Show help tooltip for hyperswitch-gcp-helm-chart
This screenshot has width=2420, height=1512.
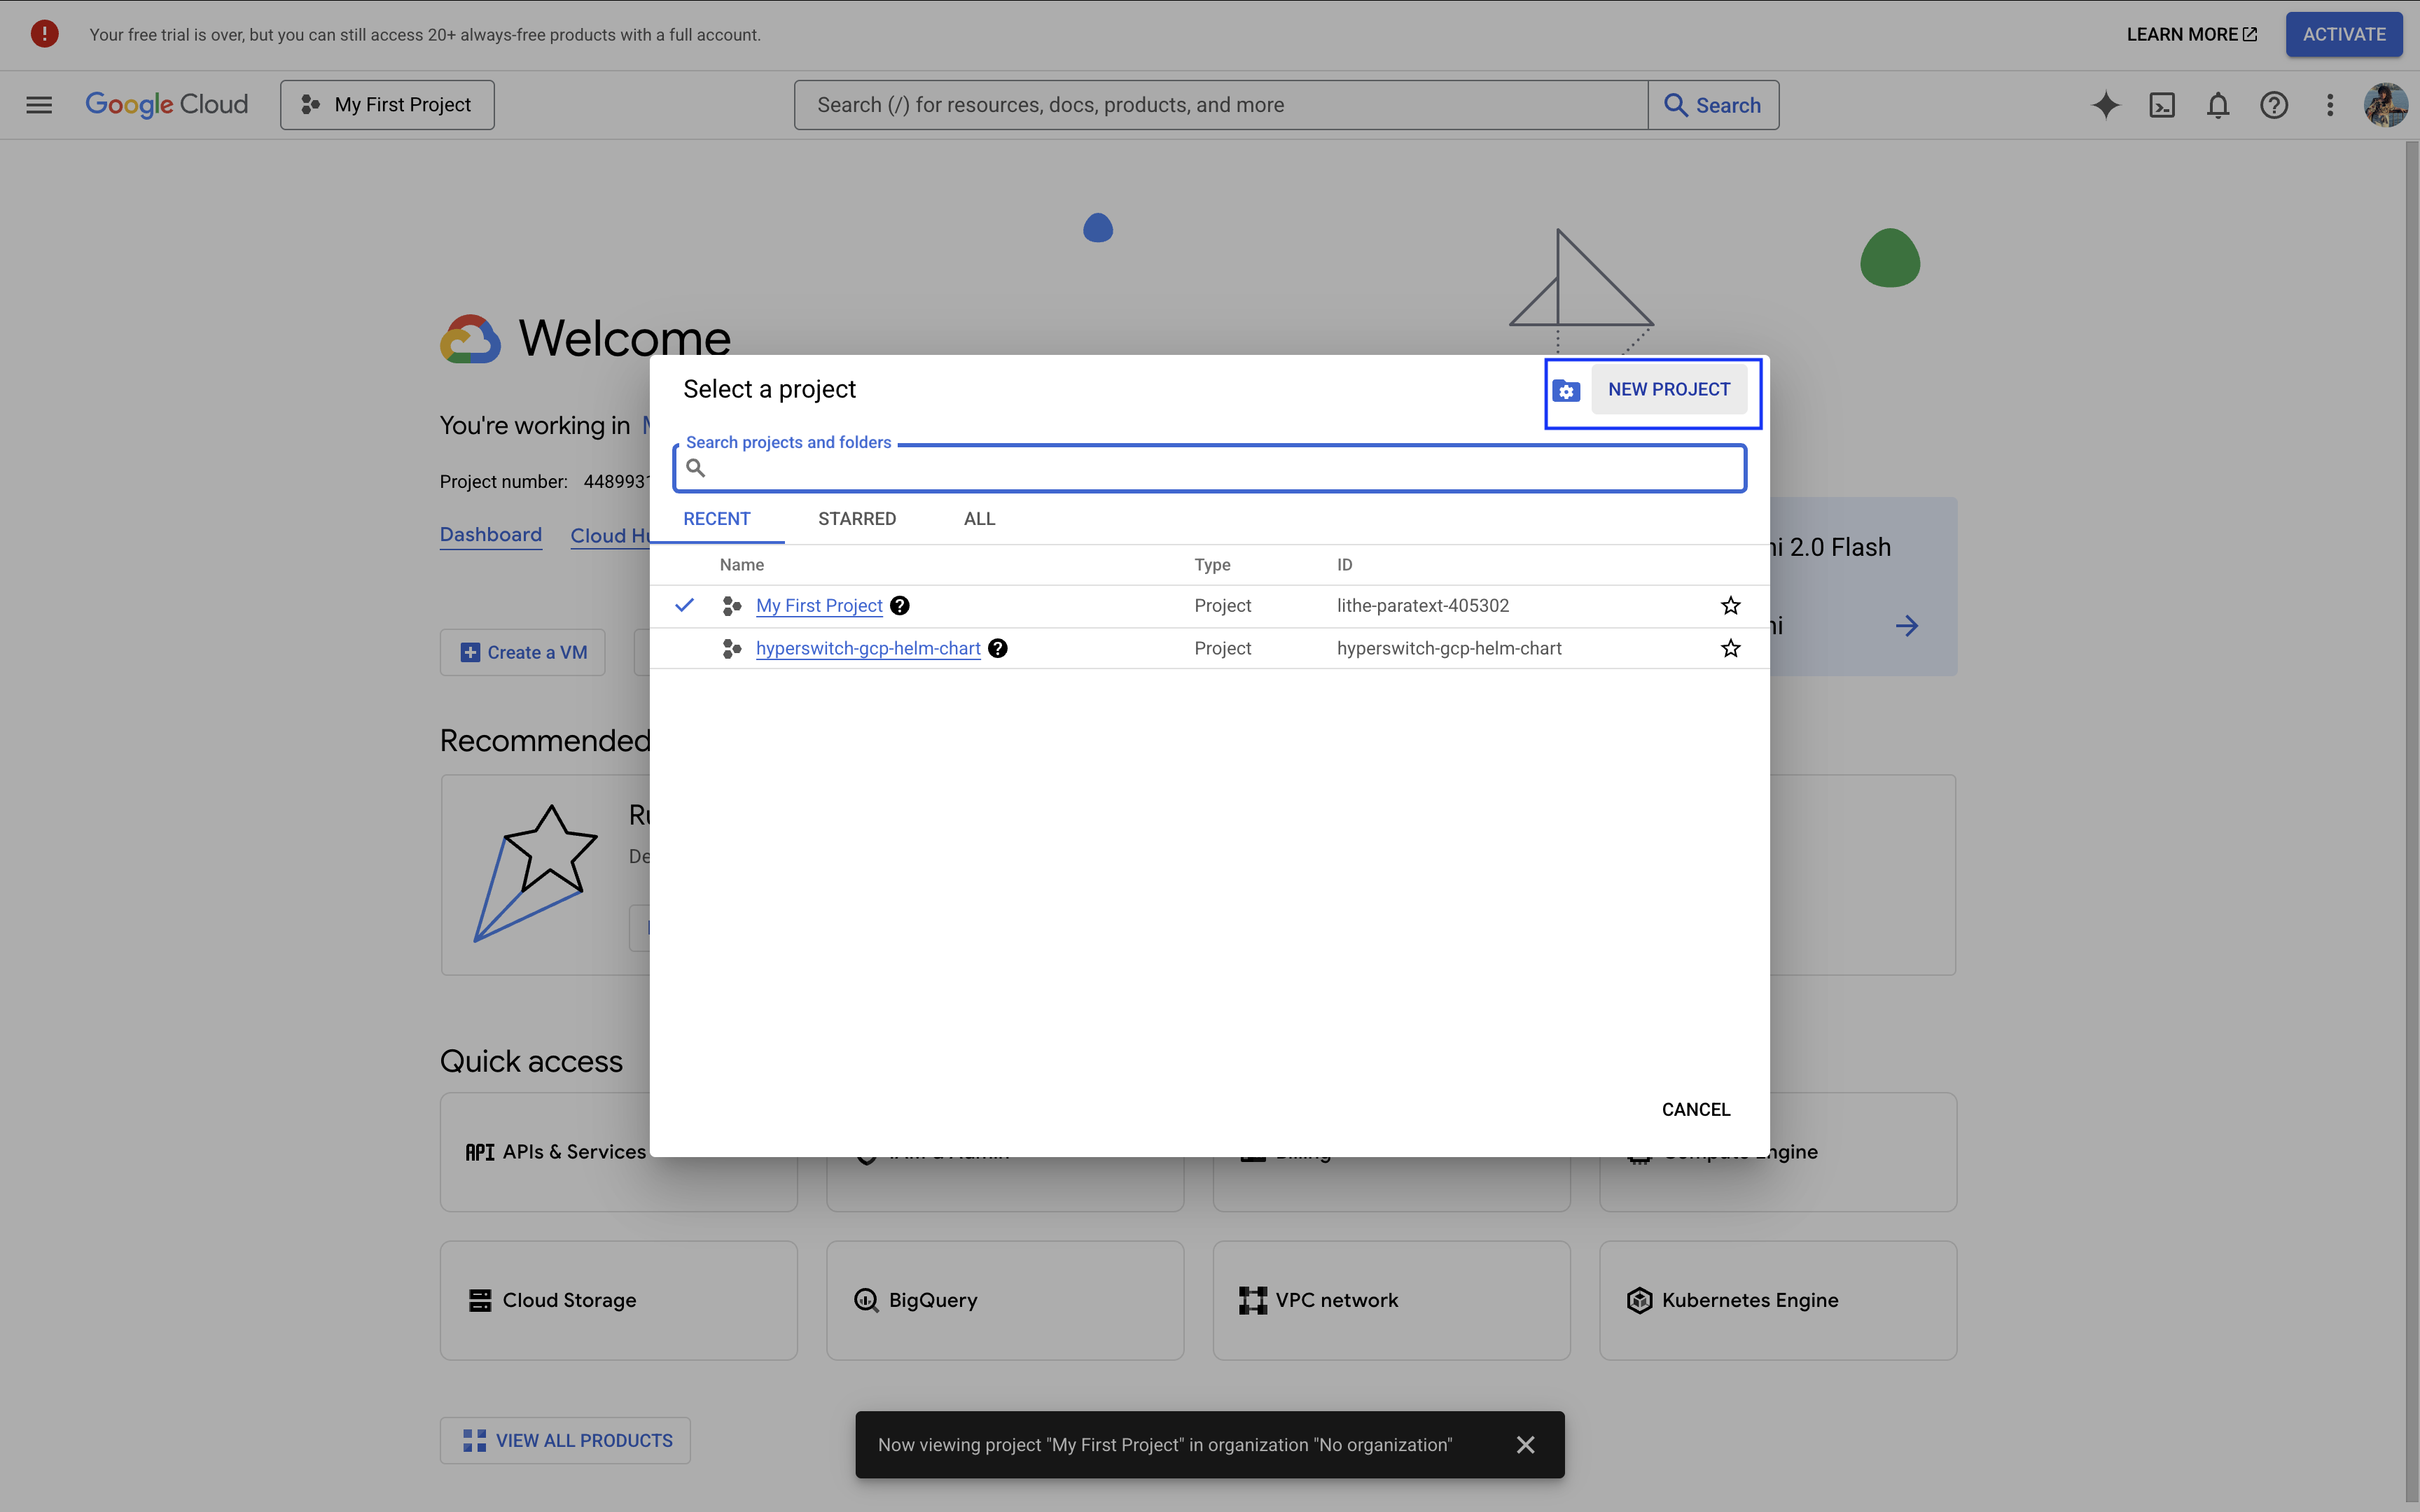[997, 648]
